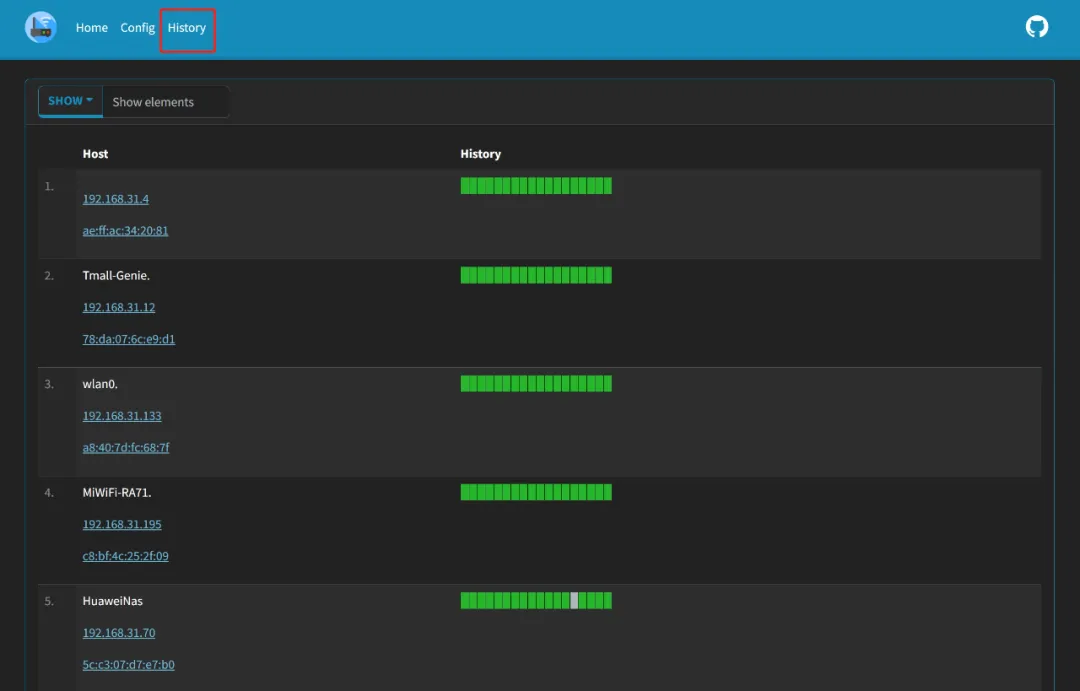Screen dimensions: 1080x691
Task: Open Tmall-Genie IP 192.168.31.12
Action: point(119,307)
